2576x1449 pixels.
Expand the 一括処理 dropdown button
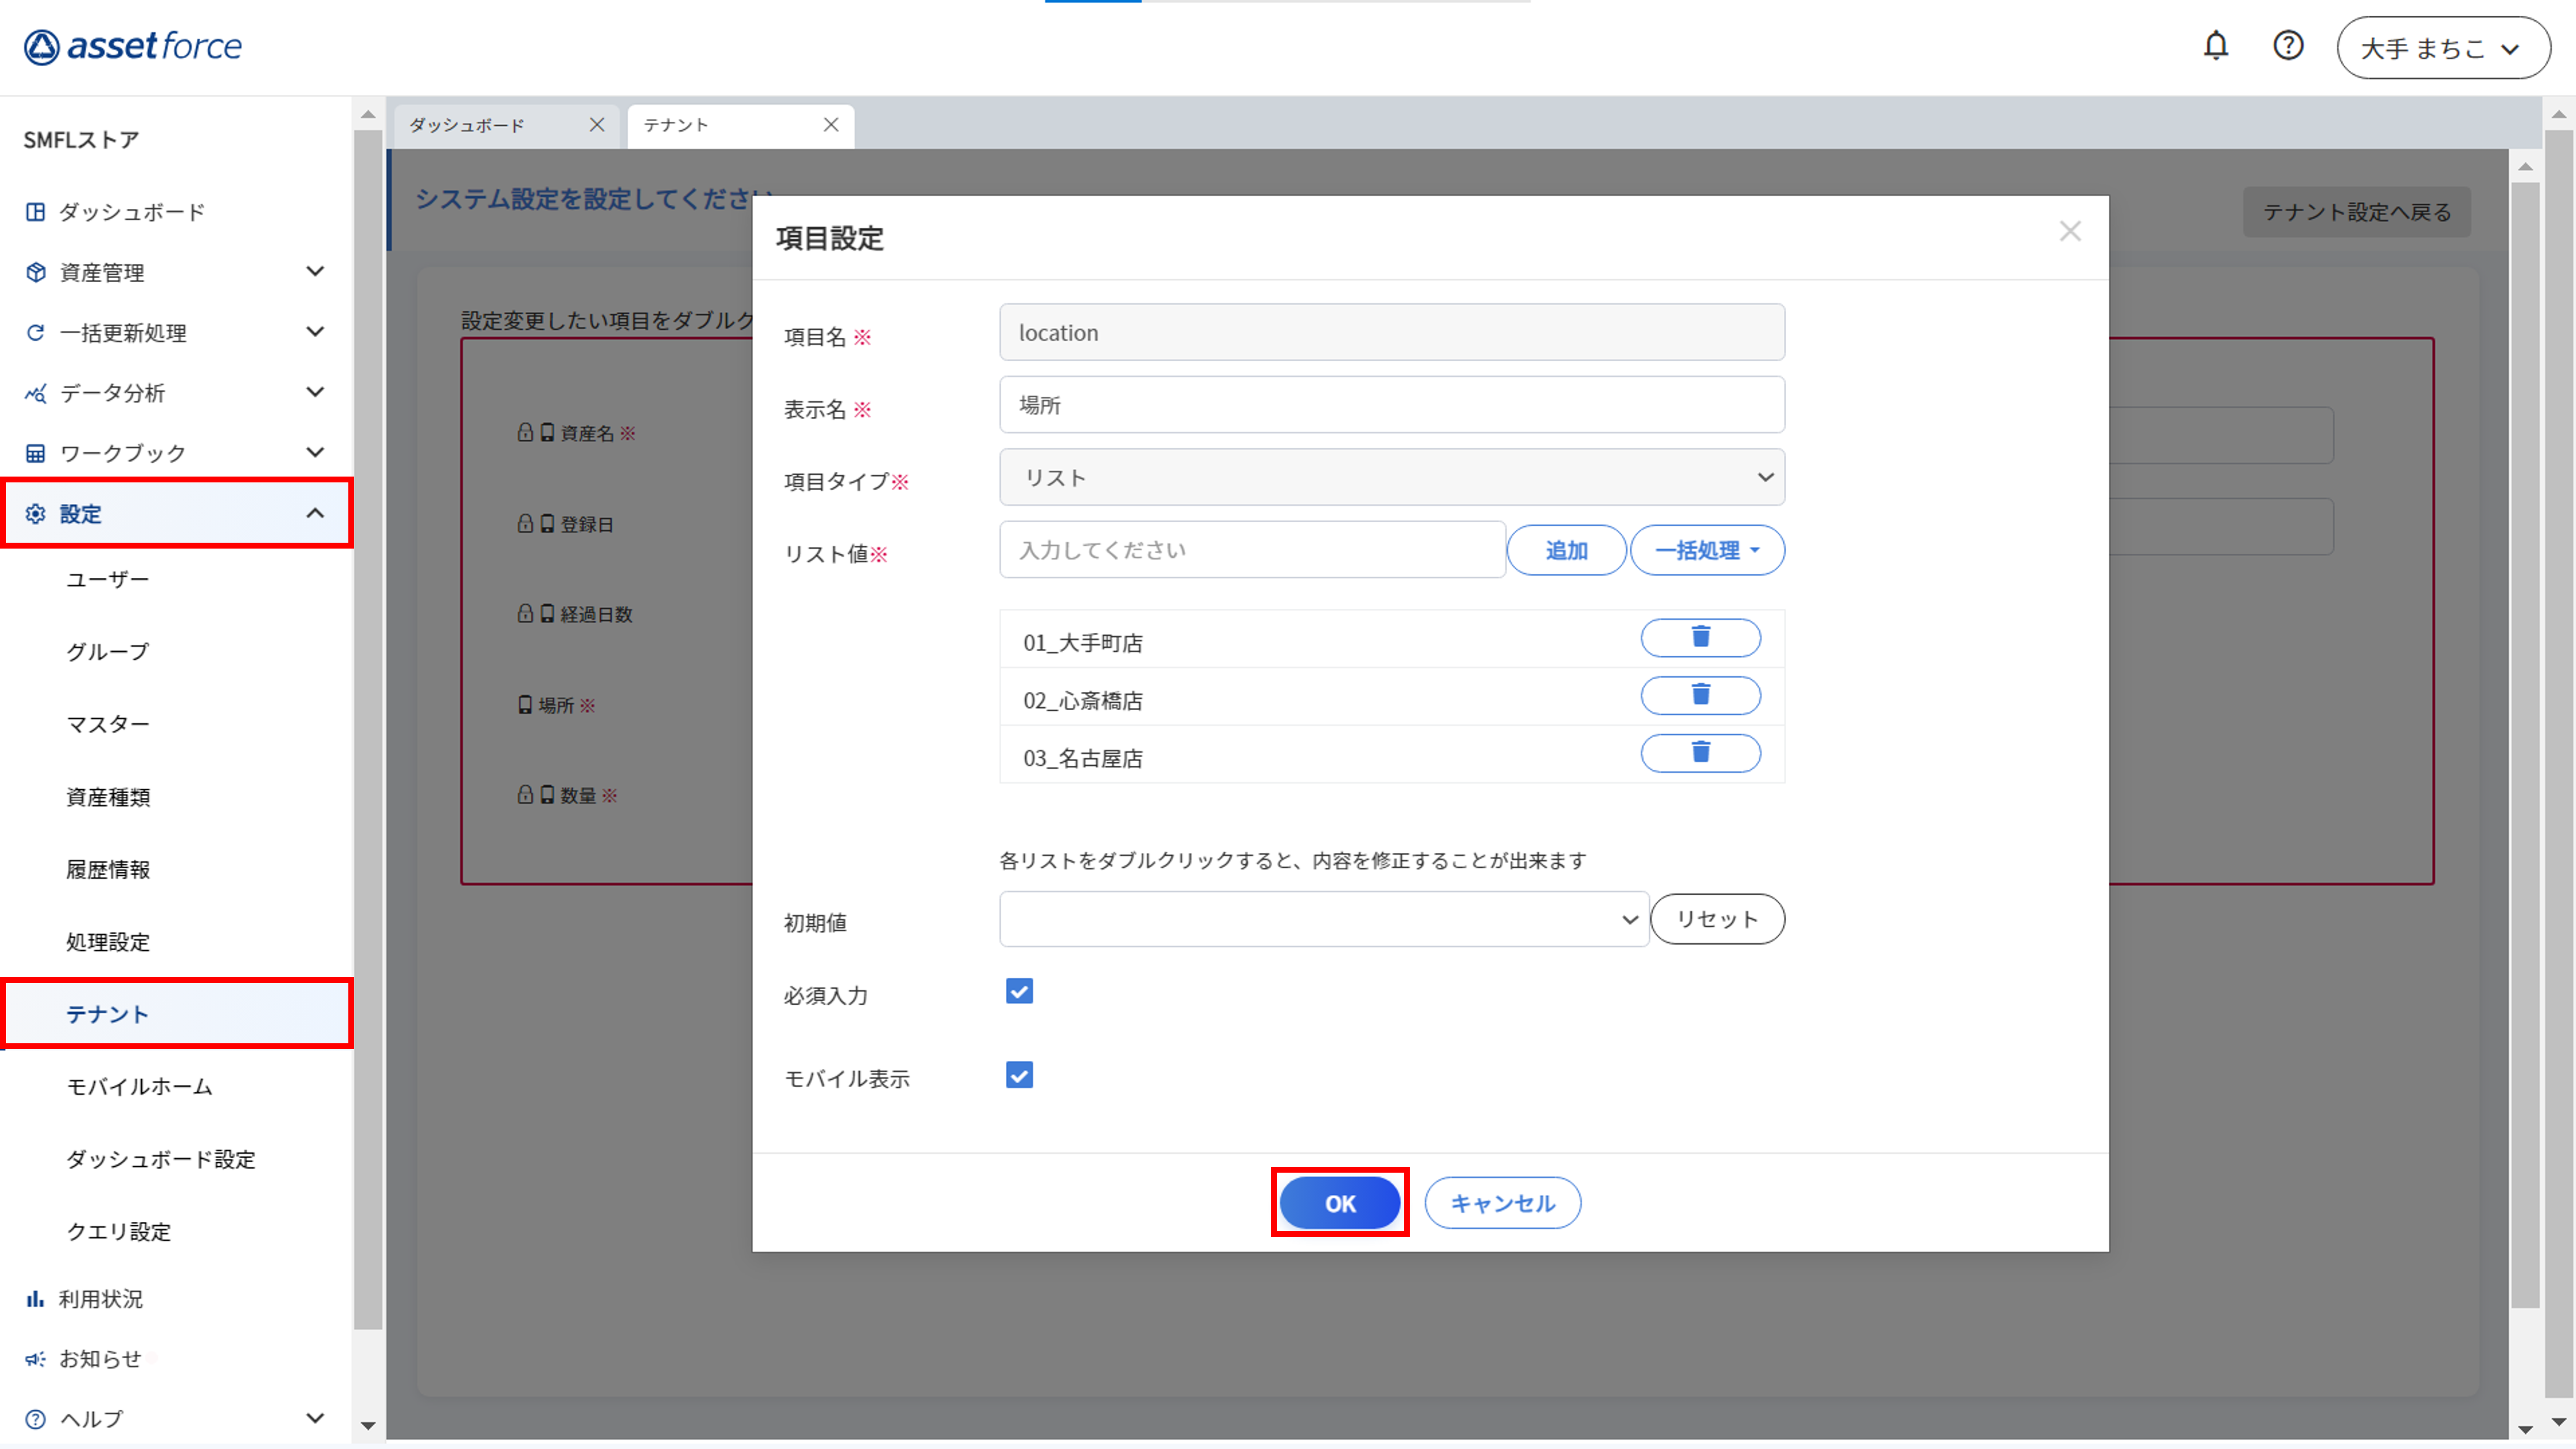pos(1706,550)
